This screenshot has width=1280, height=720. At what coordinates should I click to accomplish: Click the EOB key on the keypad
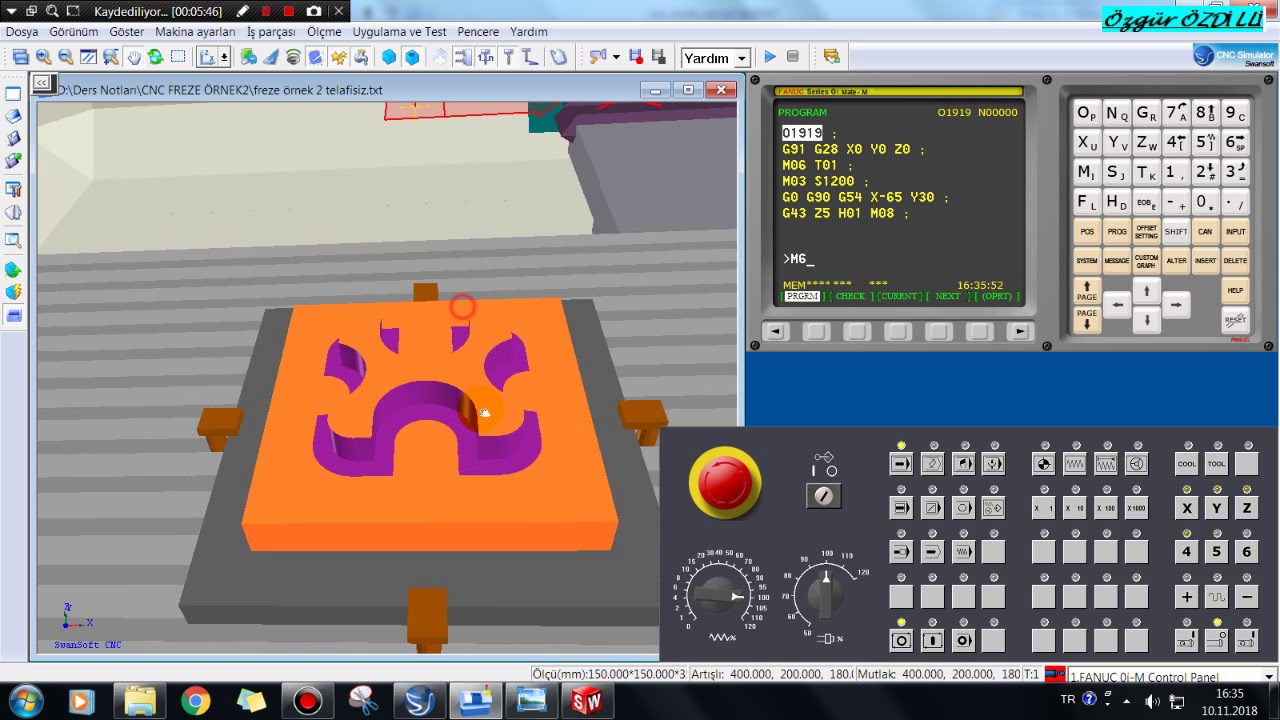pyautogui.click(x=1146, y=202)
